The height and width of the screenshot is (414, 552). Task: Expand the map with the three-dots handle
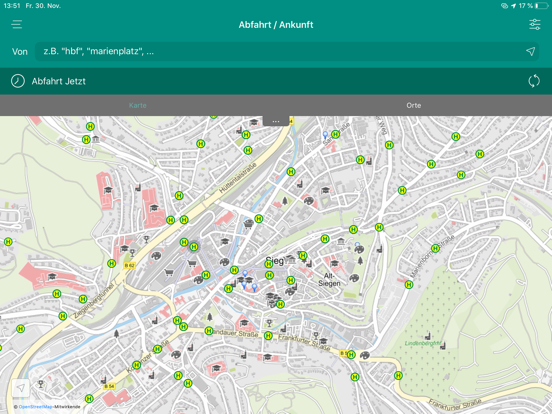tap(276, 121)
